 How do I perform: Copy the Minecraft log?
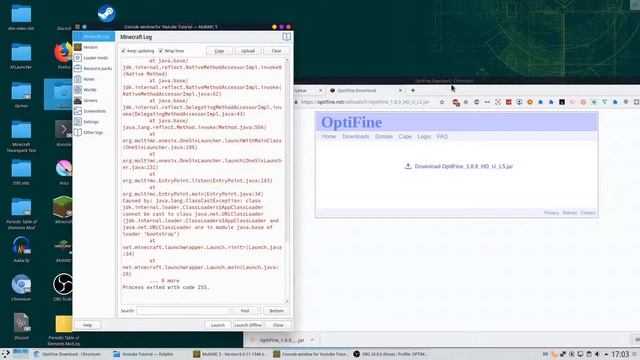coord(219,51)
